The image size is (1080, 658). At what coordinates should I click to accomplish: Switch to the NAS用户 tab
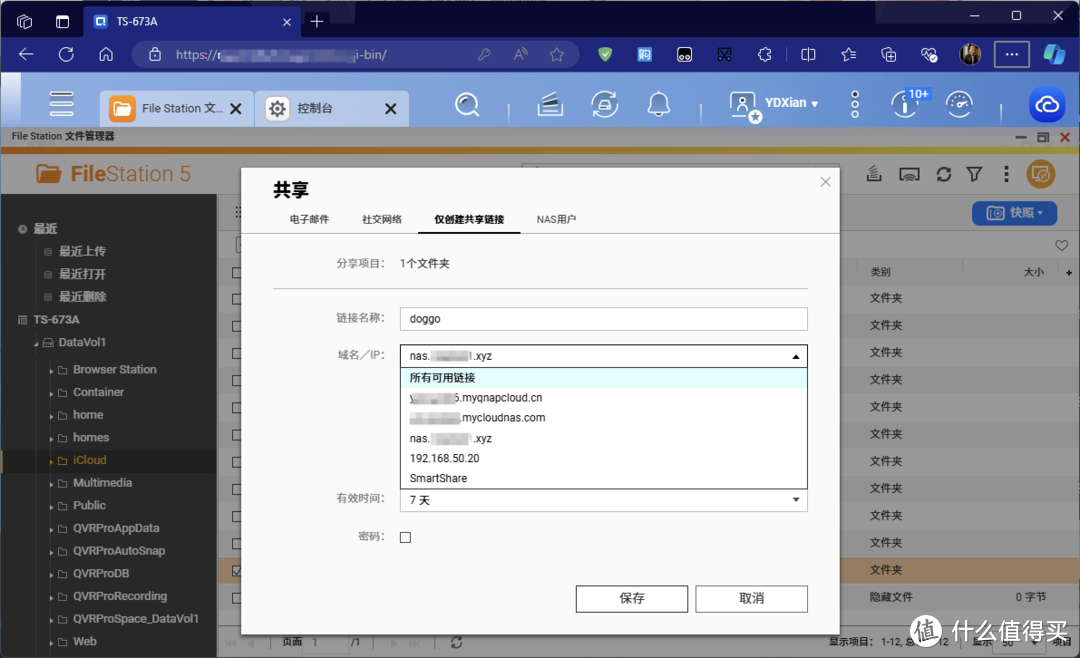556,219
